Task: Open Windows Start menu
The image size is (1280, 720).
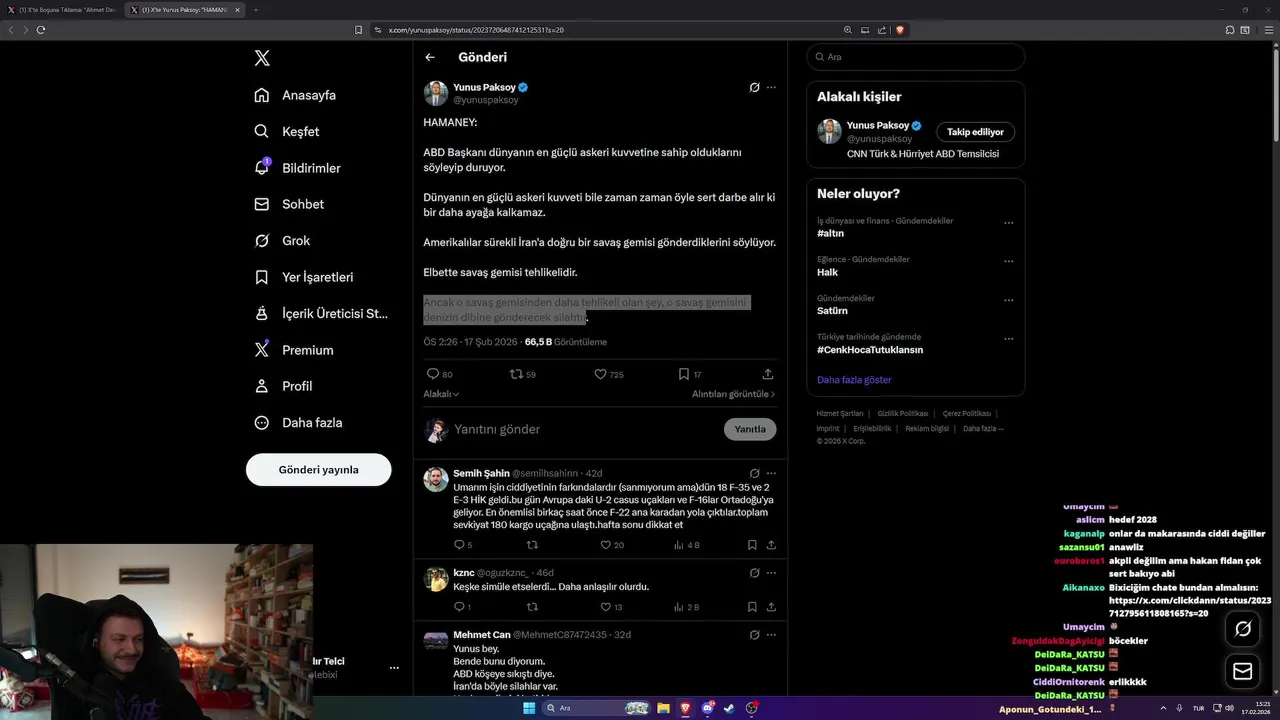Action: tap(528, 708)
